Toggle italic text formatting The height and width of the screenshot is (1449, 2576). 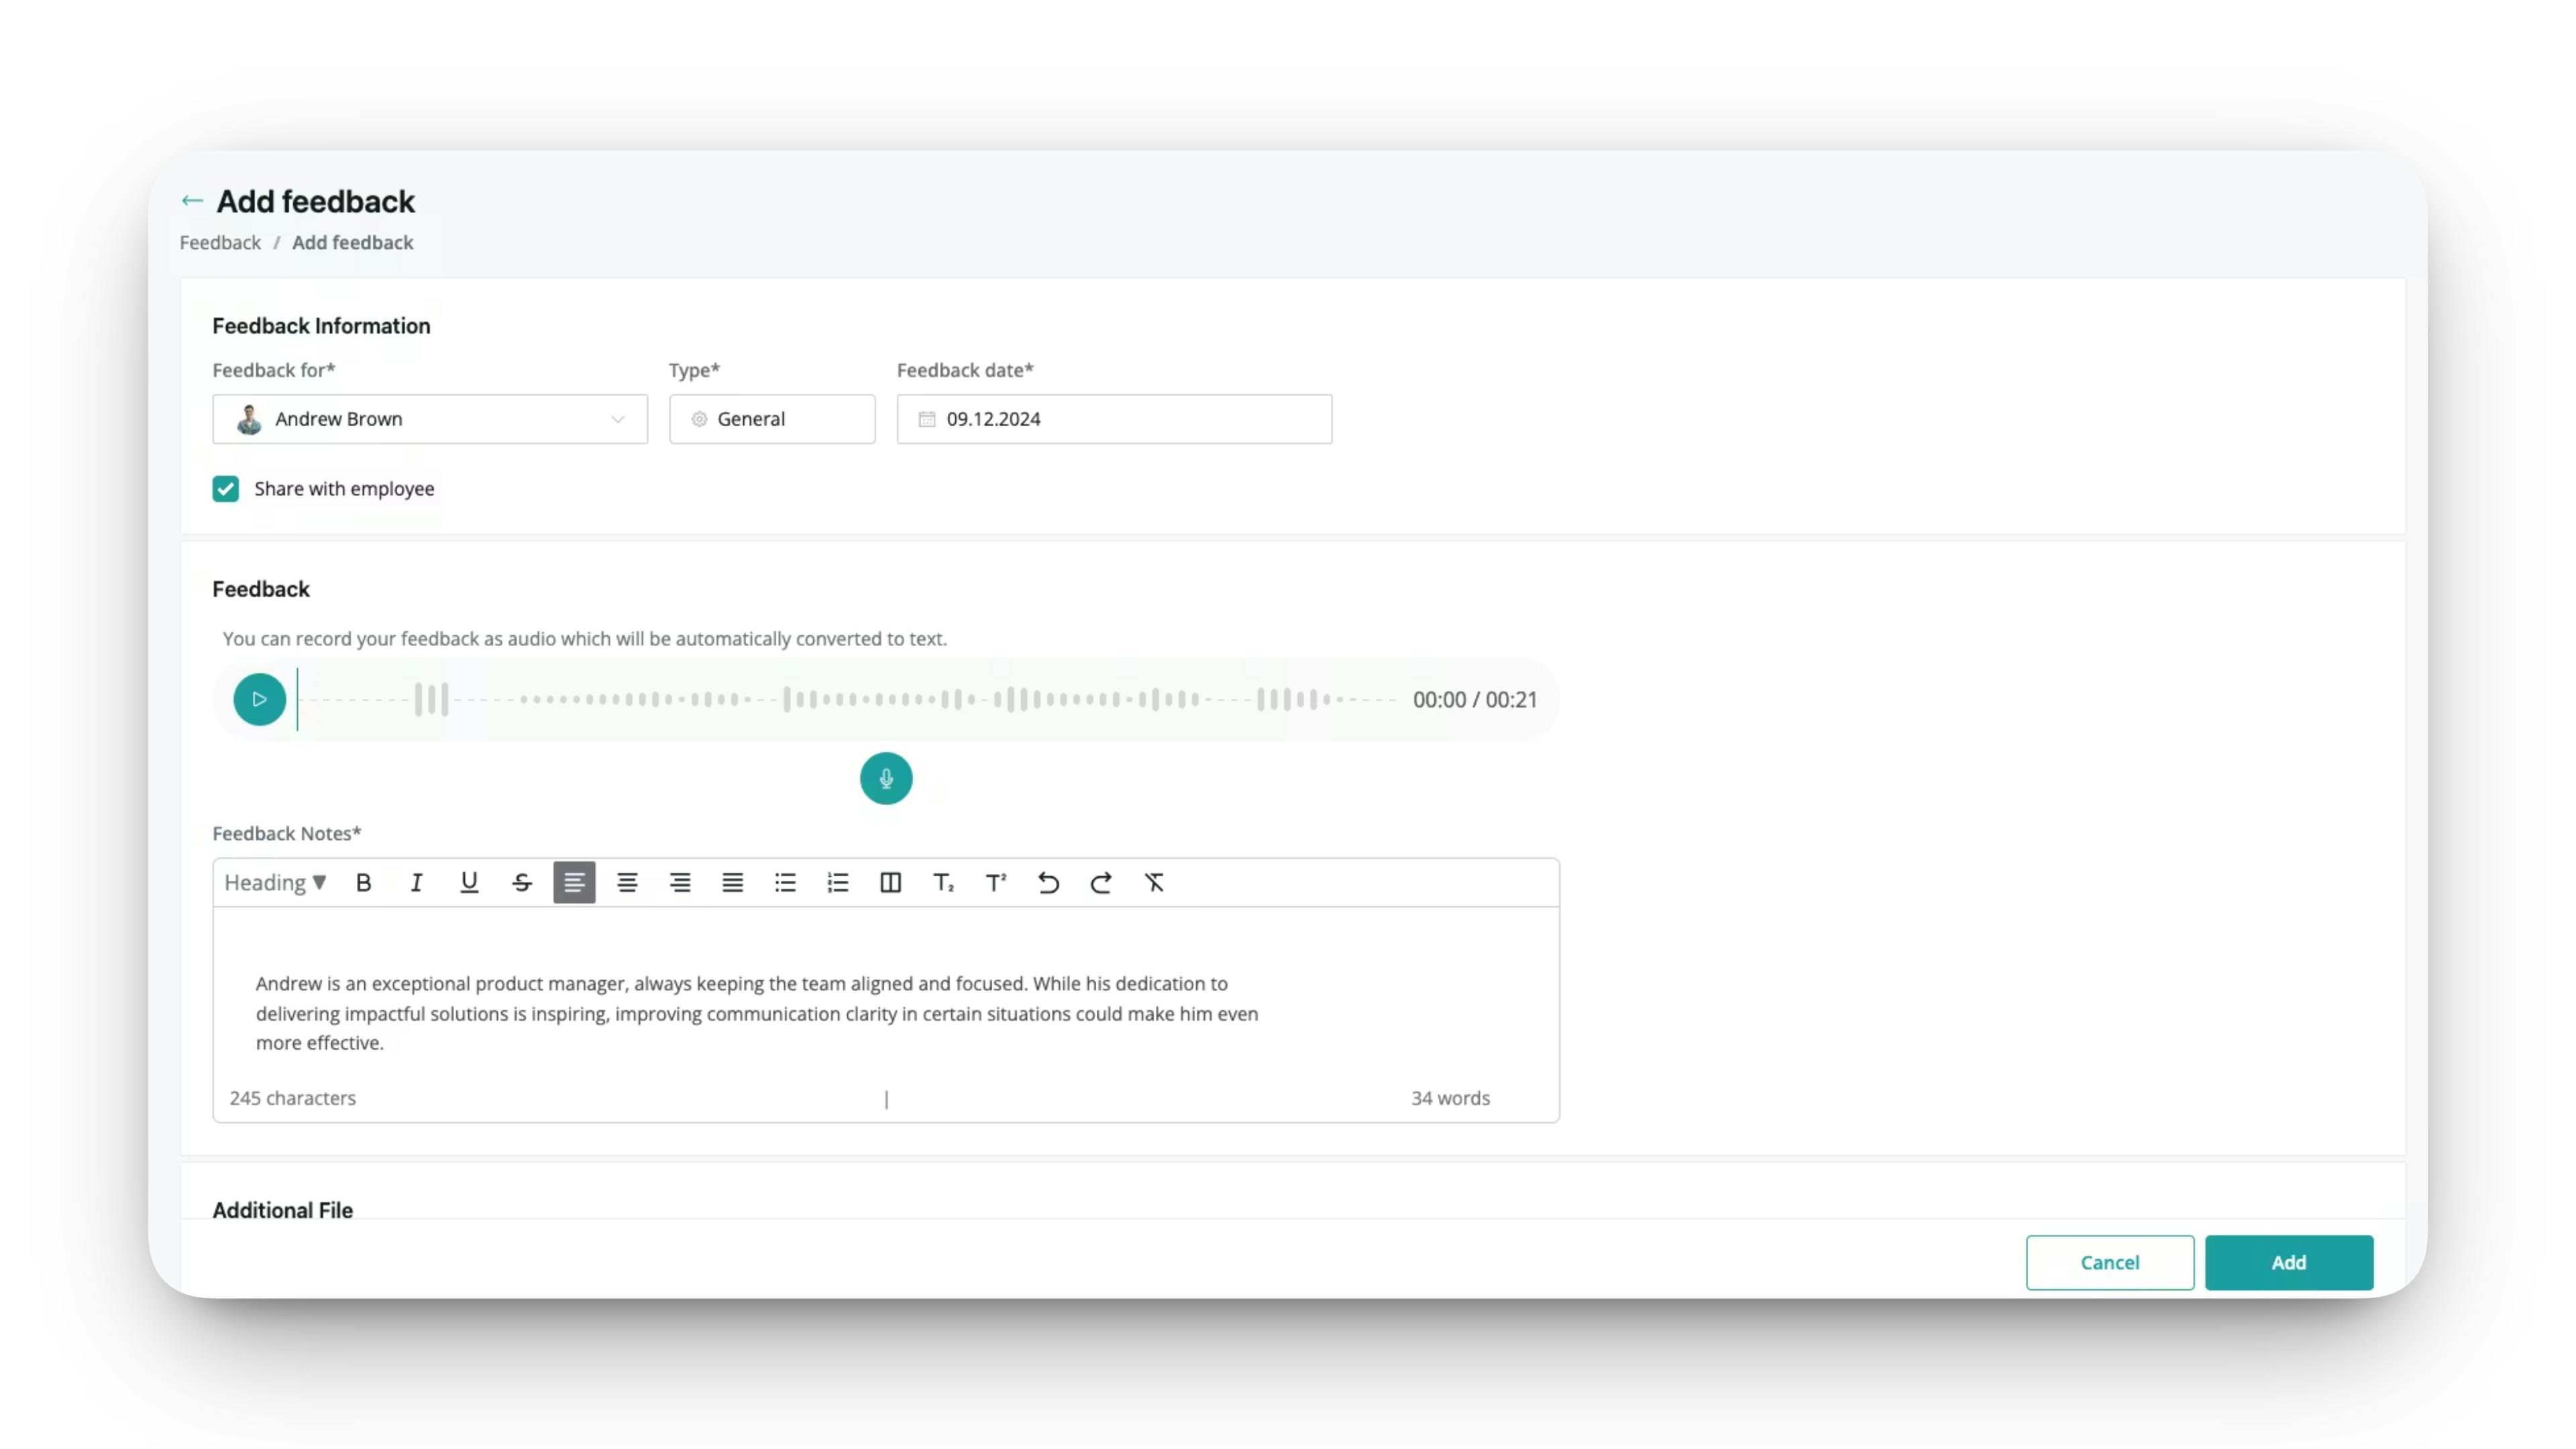click(416, 883)
